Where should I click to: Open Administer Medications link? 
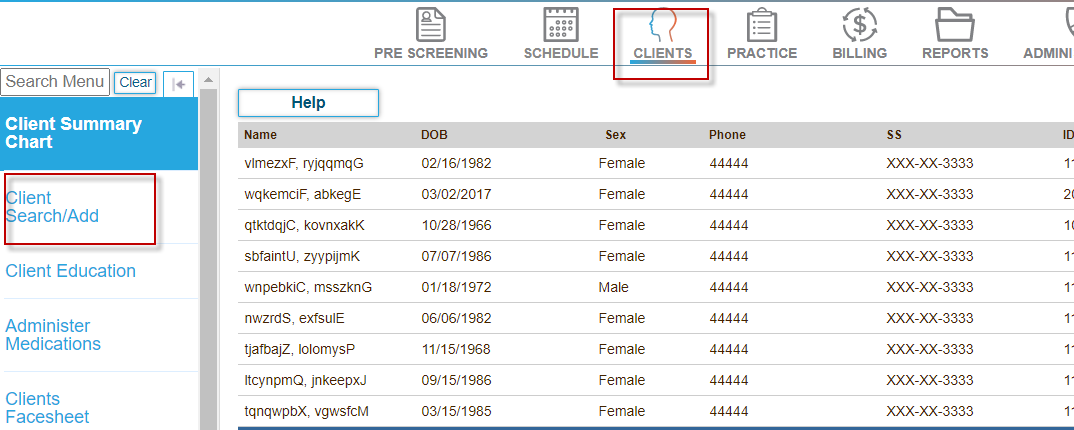coord(53,335)
